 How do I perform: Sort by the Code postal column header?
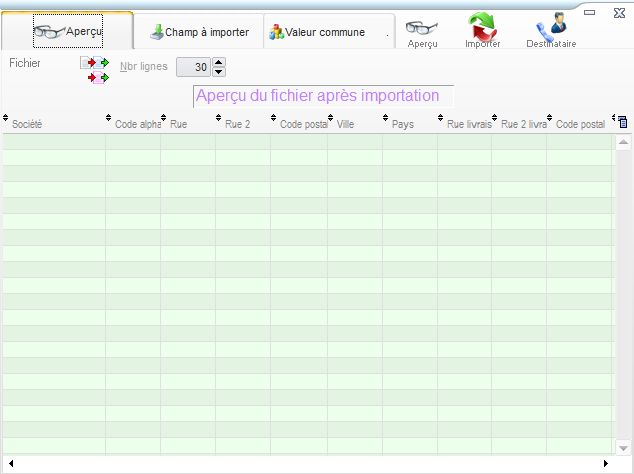tap(303, 124)
